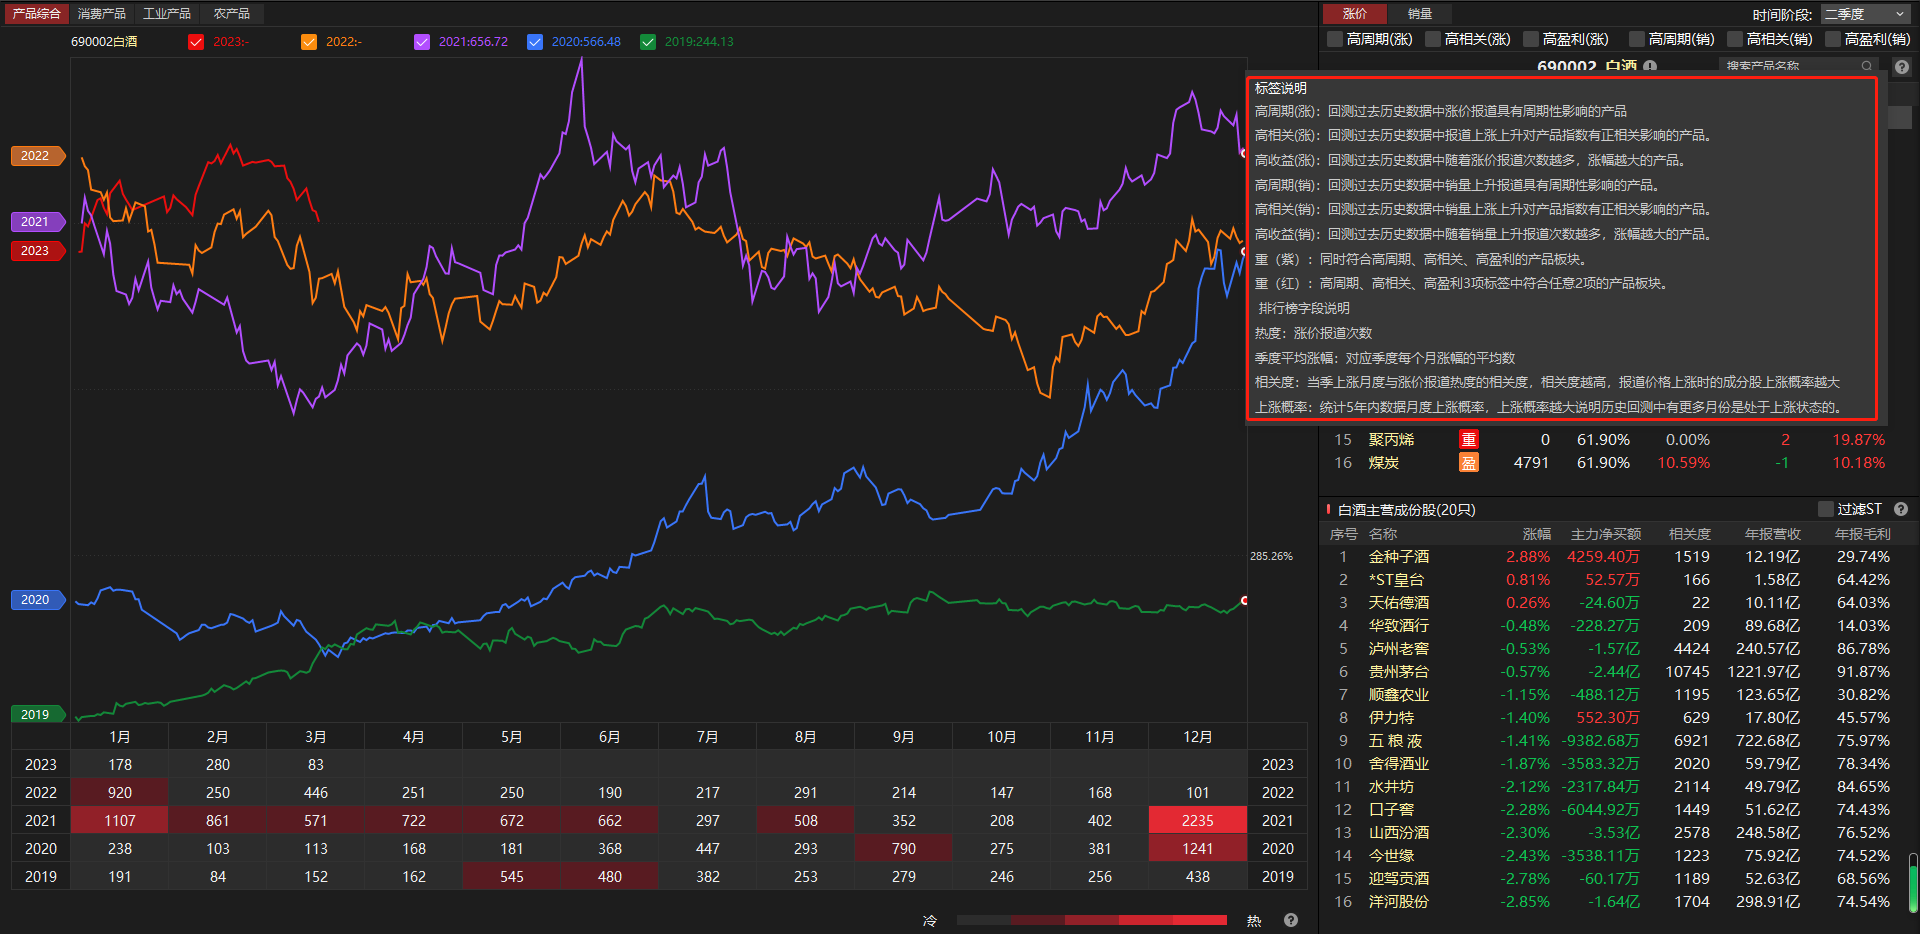
Task: Enable the 高盈利(涨) filter checkbox
Action: tap(1530, 39)
